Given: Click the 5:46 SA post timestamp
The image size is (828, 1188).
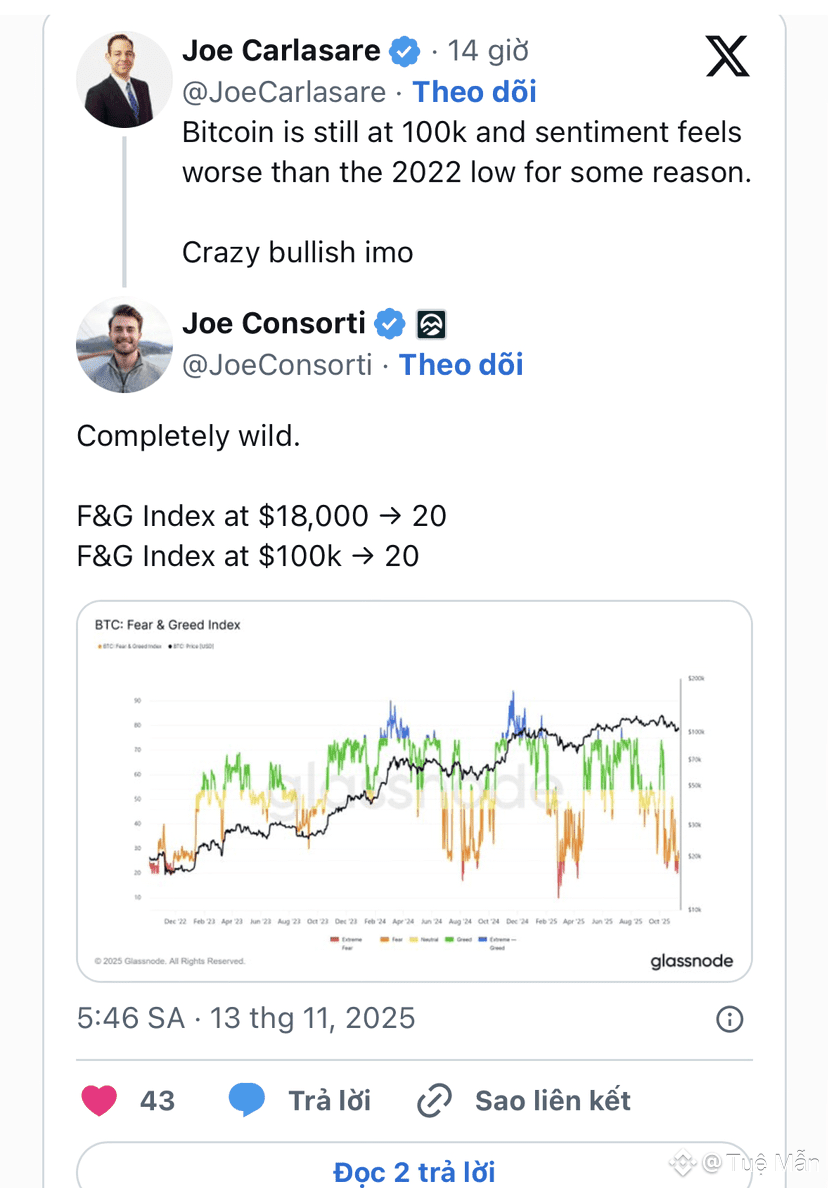Looking at the screenshot, I should coord(130,1019).
